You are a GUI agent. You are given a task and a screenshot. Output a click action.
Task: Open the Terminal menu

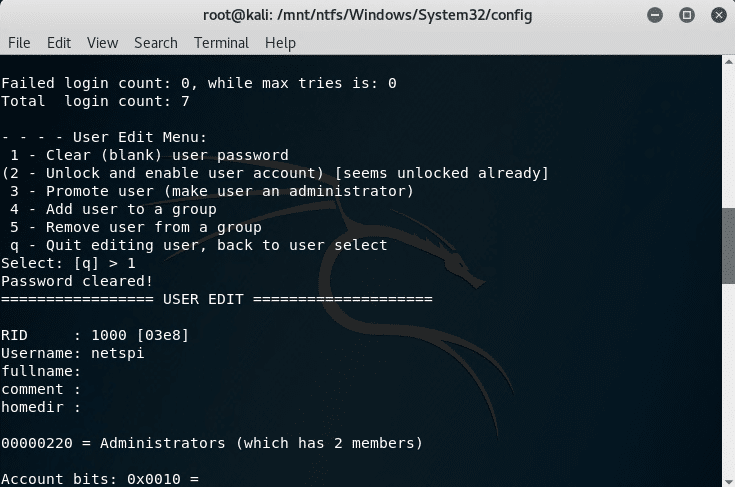[221, 43]
